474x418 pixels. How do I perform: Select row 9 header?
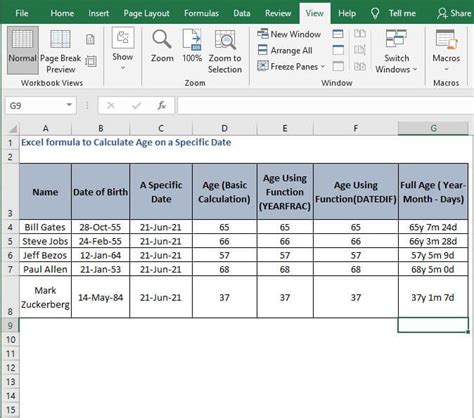11,325
